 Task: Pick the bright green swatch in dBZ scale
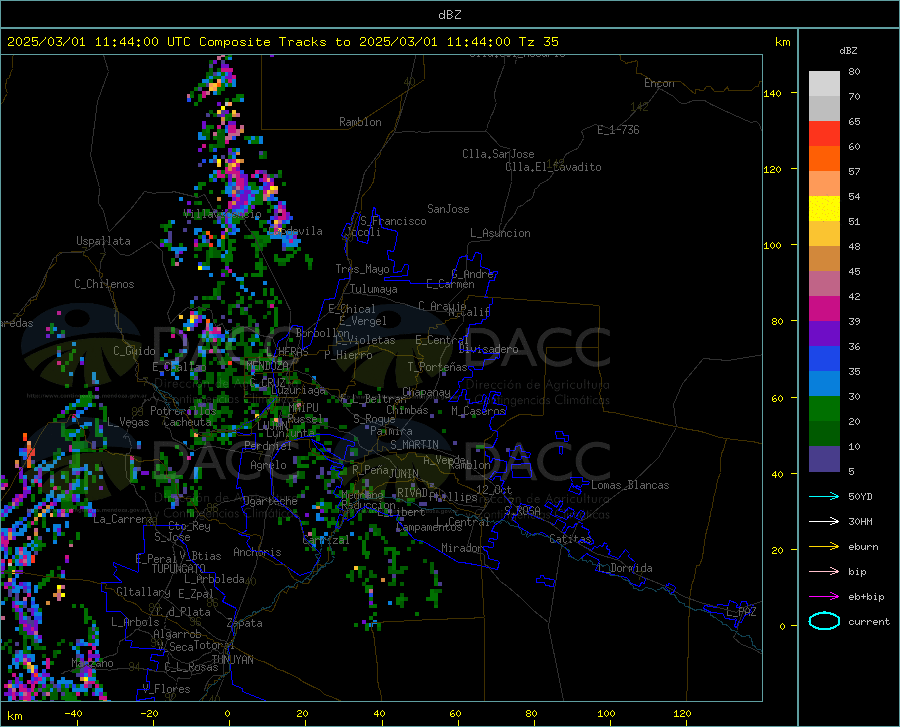pyautogui.click(x=824, y=409)
